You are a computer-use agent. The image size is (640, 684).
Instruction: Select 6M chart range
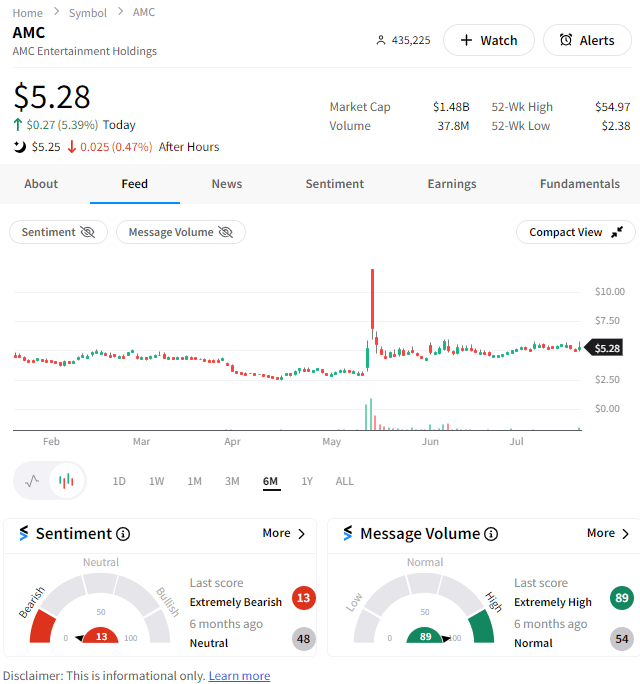click(270, 481)
